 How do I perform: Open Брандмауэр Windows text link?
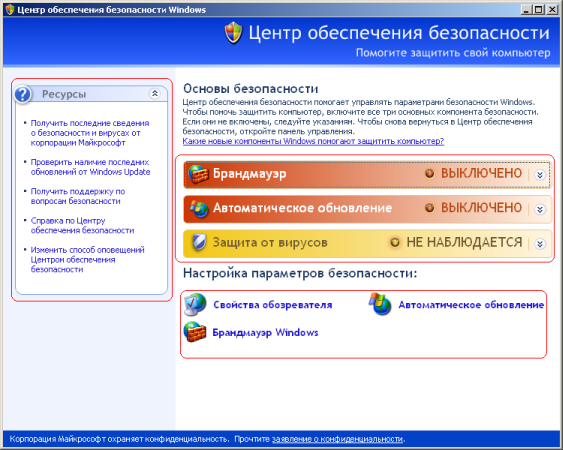point(265,333)
